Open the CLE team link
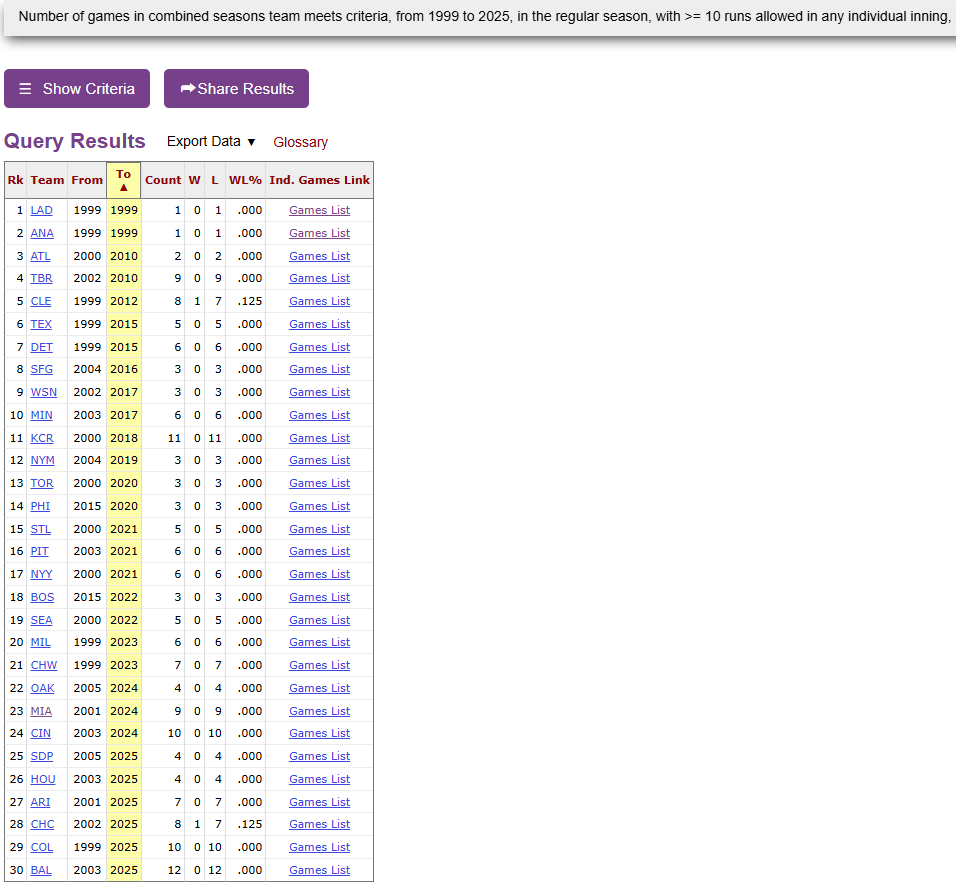This screenshot has width=956, height=886. click(41, 301)
